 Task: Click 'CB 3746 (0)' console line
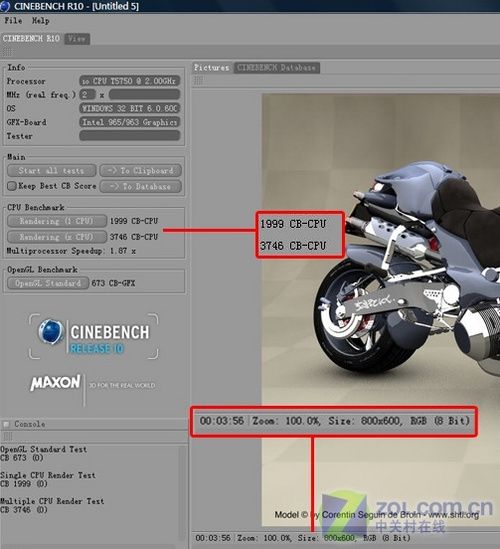pyautogui.click(x=24, y=509)
